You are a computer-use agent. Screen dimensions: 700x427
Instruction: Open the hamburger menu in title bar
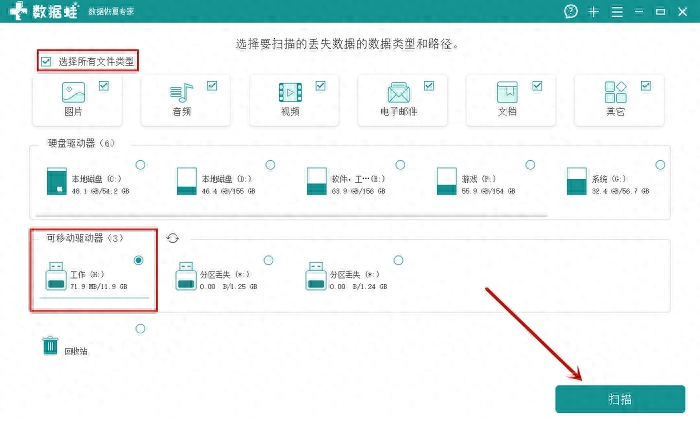616,11
